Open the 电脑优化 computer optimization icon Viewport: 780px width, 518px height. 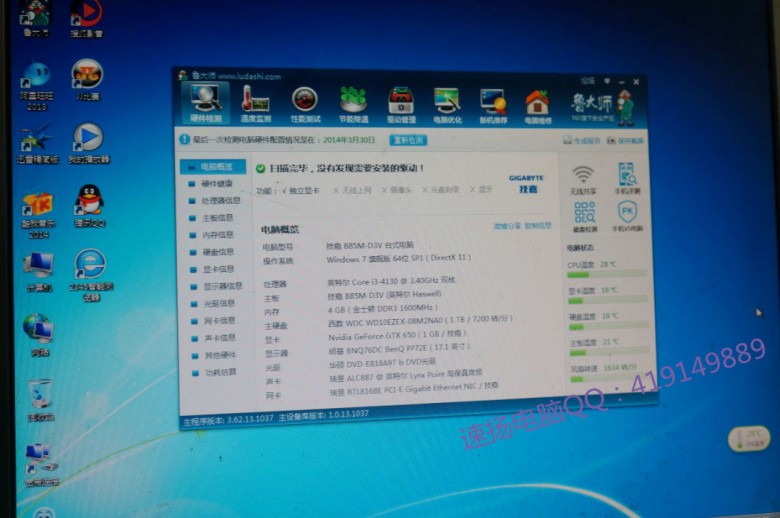[447, 105]
